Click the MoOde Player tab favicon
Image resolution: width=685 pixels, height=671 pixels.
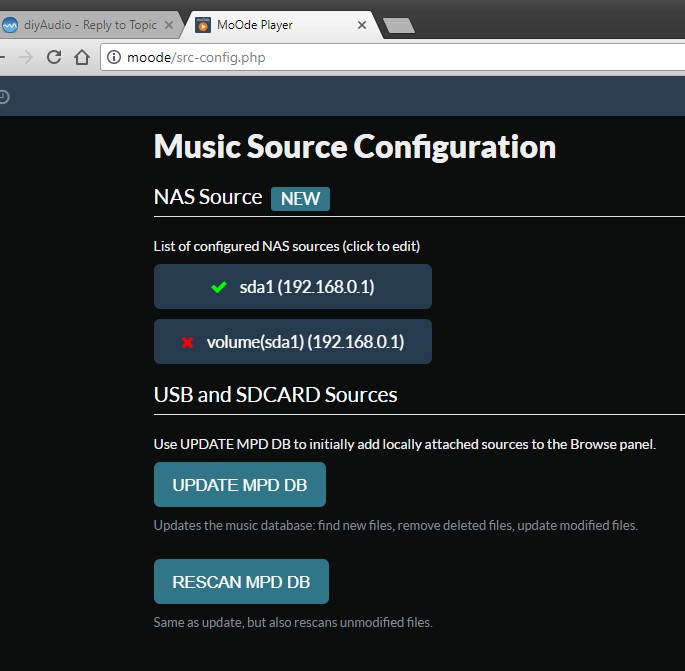[203, 25]
